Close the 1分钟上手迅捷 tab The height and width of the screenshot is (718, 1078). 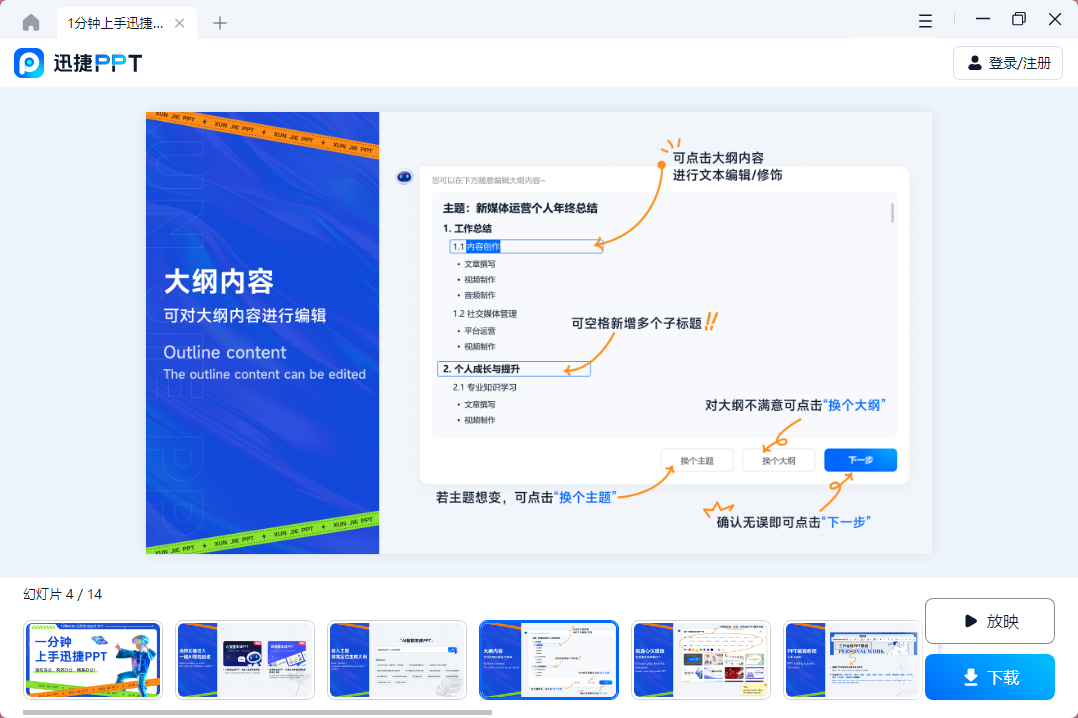point(179,23)
